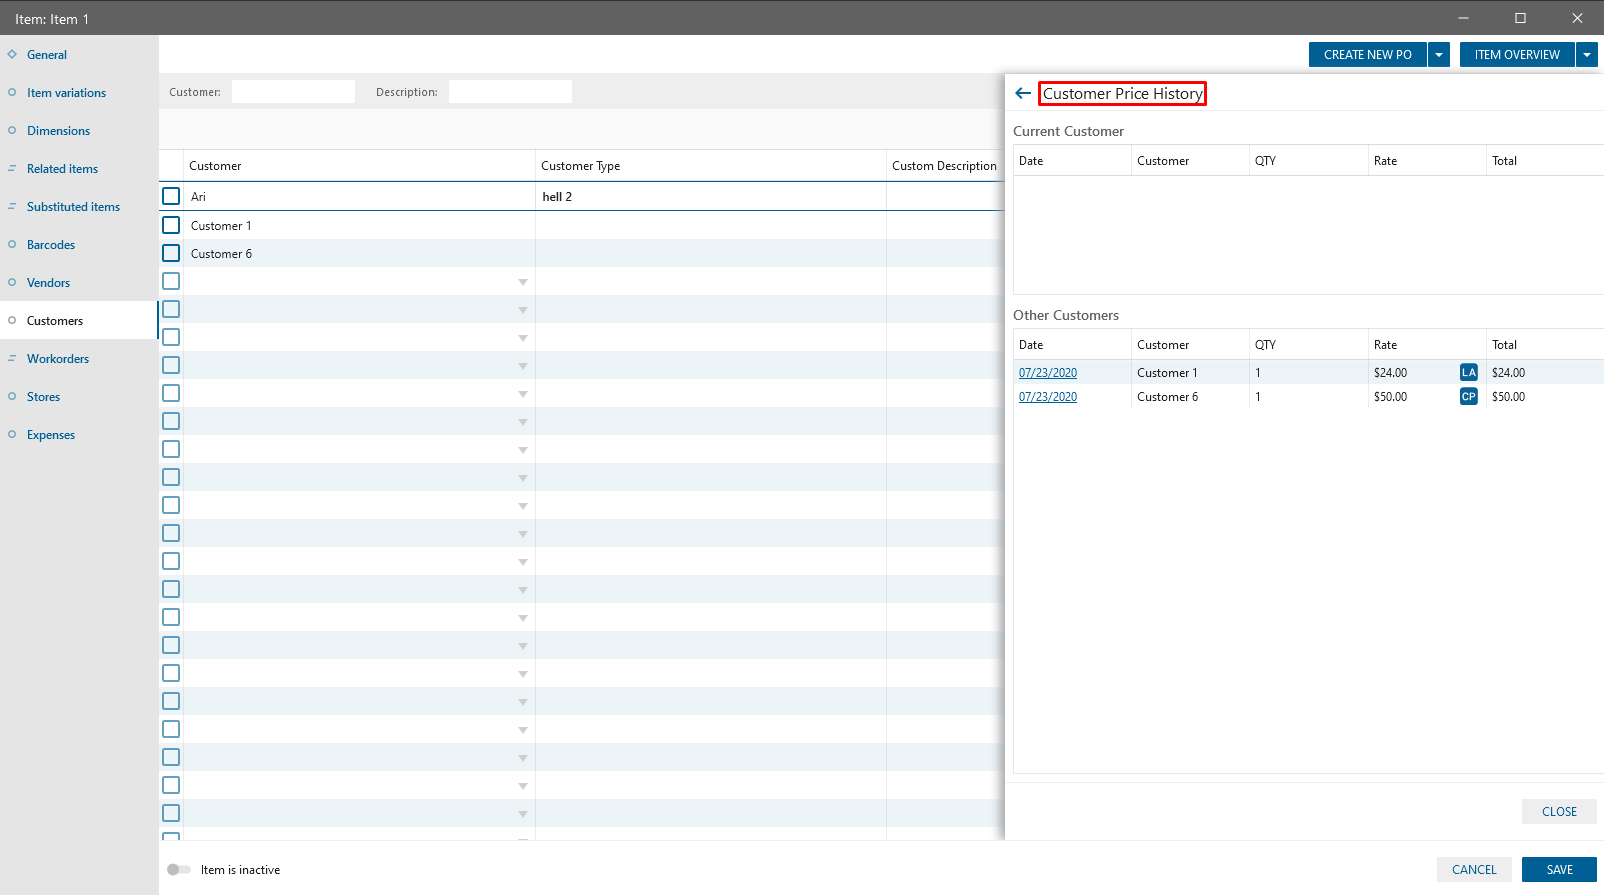Tick the first empty row checkbox below Customer 6
Image resolution: width=1604 pixels, height=895 pixels.
pyautogui.click(x=171, y=281)
